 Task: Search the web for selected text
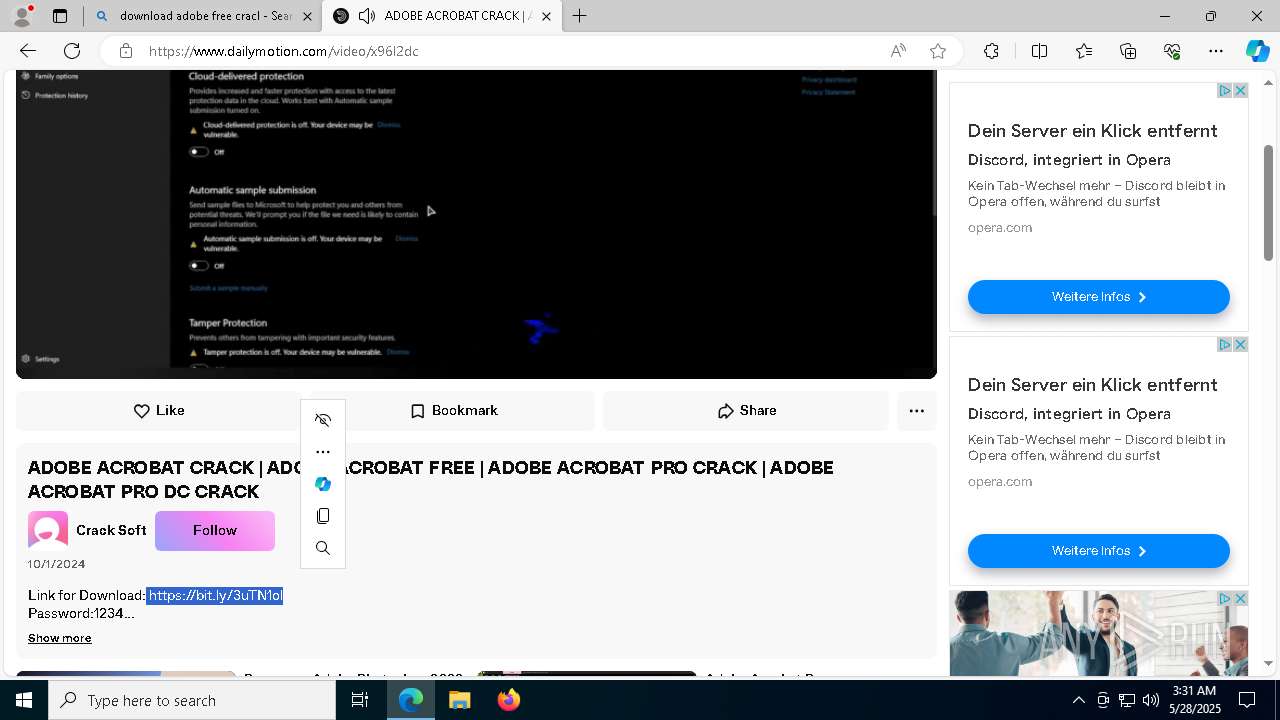[323, 548]
